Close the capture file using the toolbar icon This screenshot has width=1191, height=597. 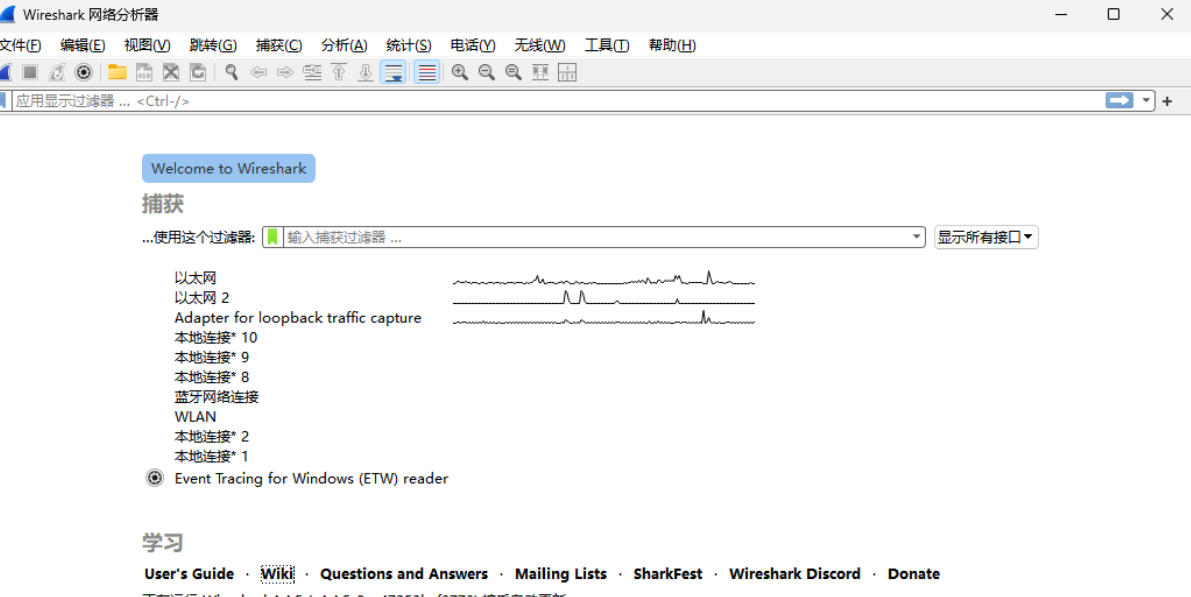click(x=171, y=72)
